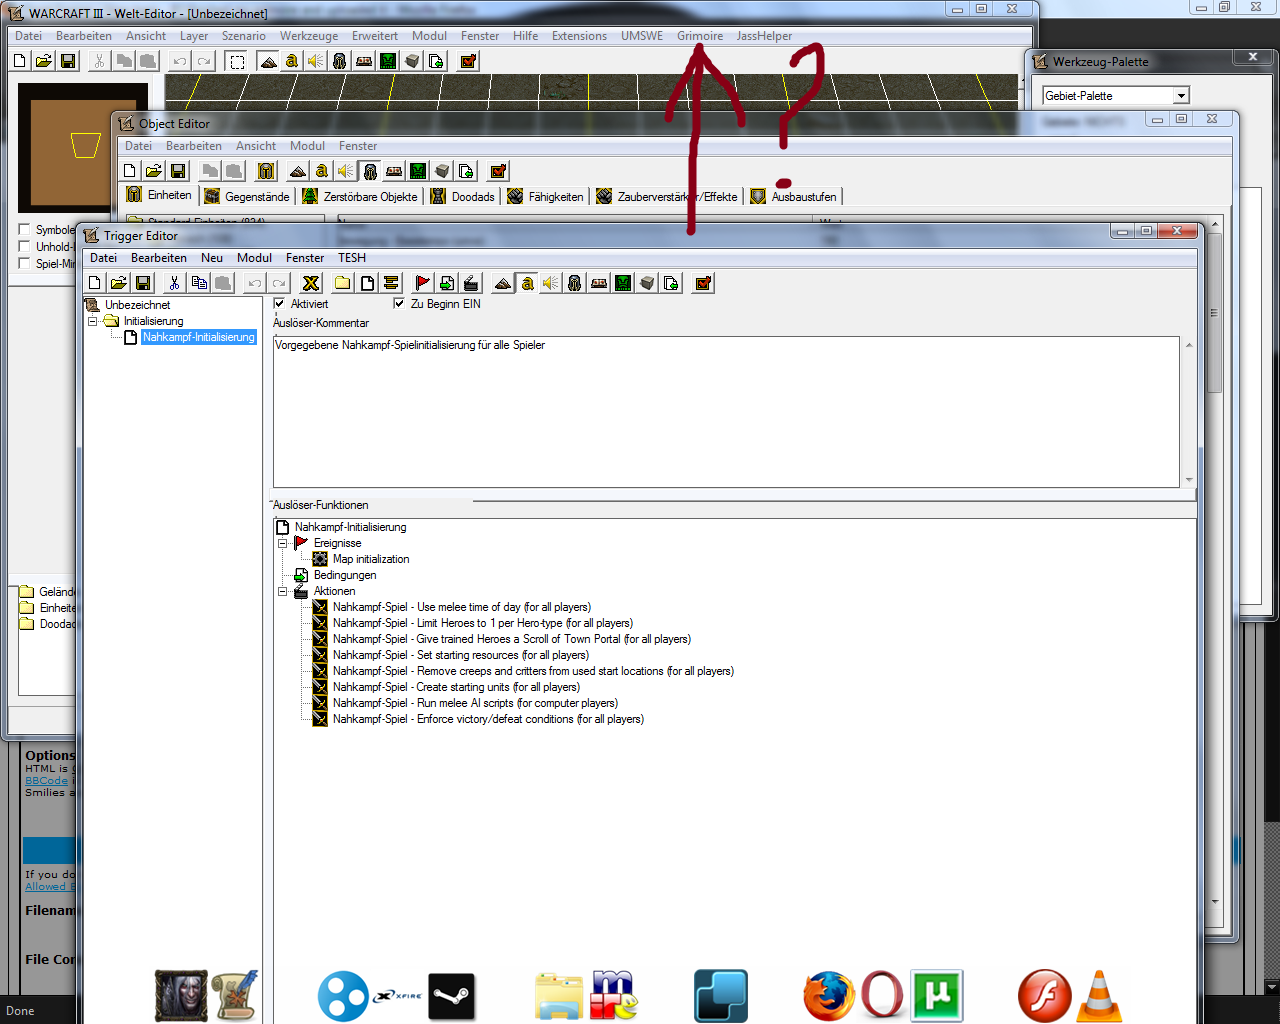The height and width of the screenshot is (1024, 1280).
Task: Create new category with the folder icon
Action: (343, 283)
